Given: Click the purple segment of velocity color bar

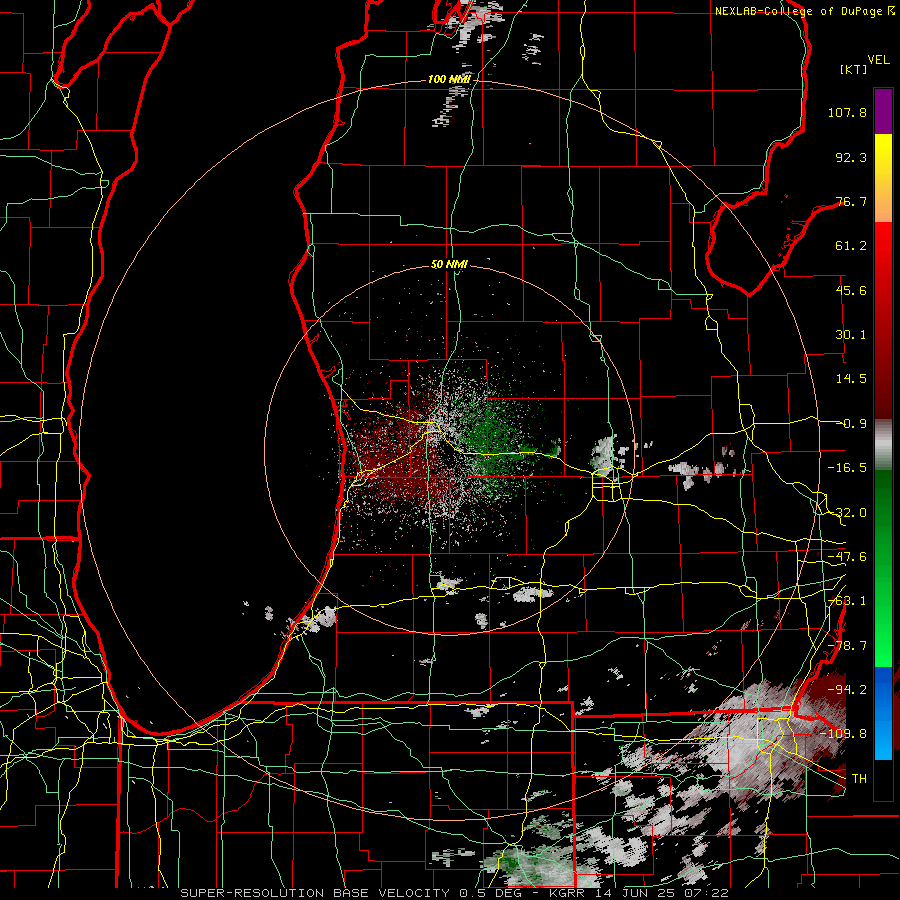Looking at the screenshot, I should (883, 111).
